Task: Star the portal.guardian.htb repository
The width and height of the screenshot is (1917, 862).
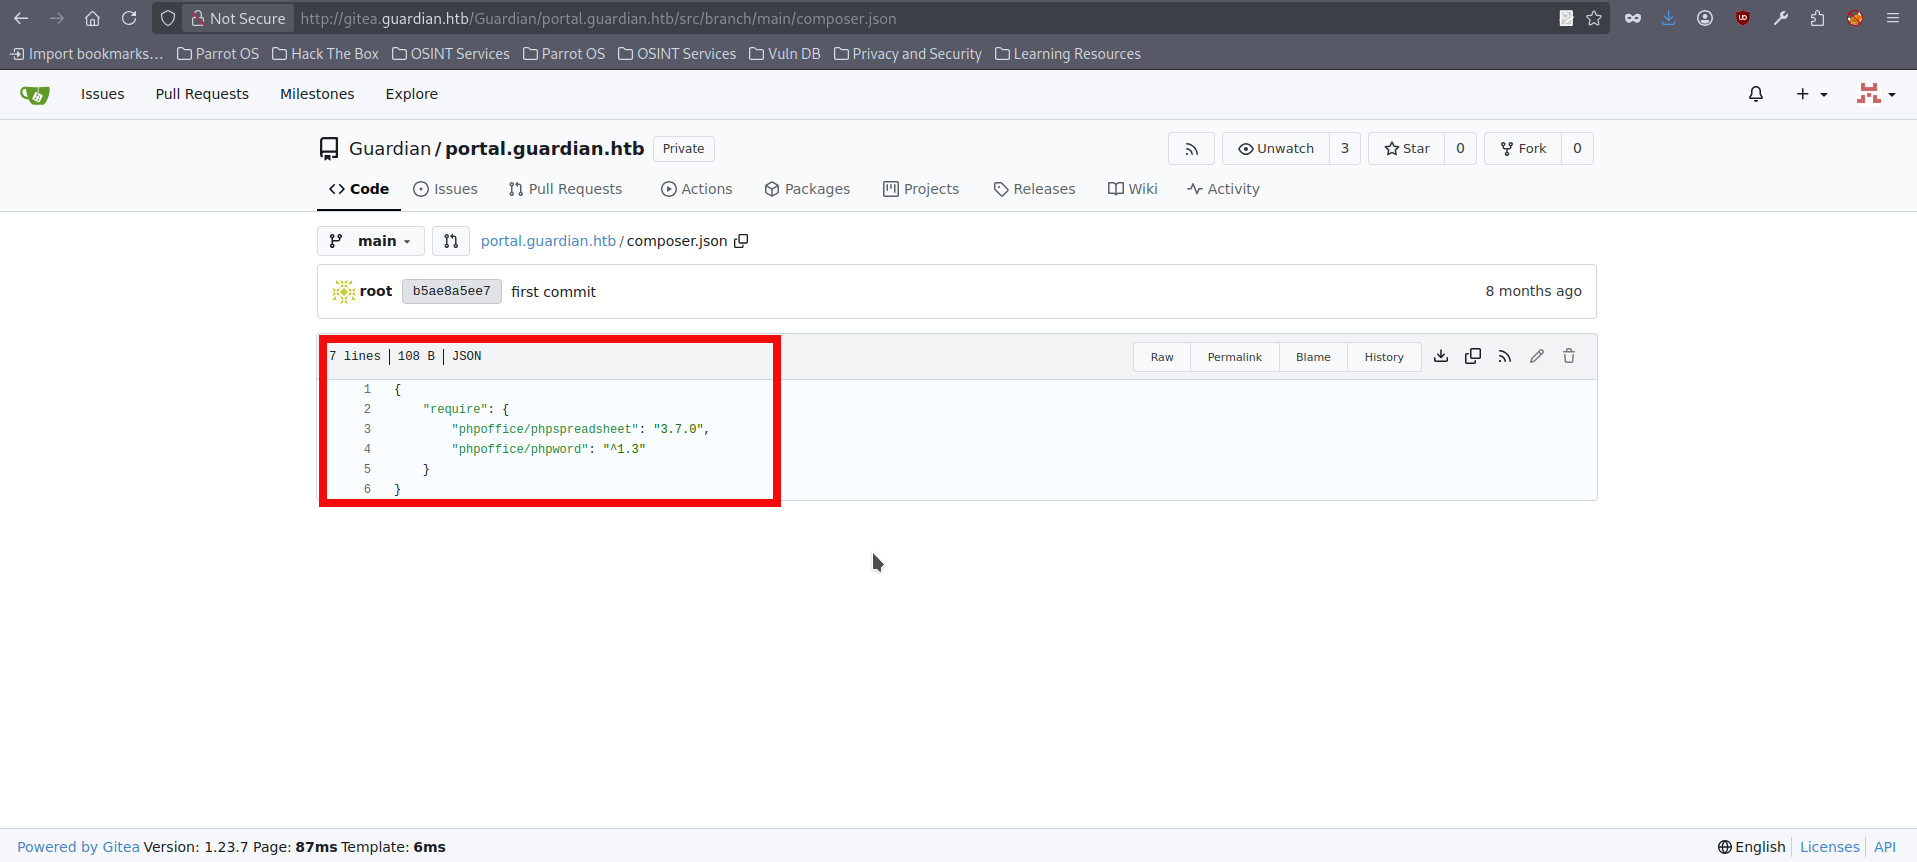Action: click(x=1407, y=149)
